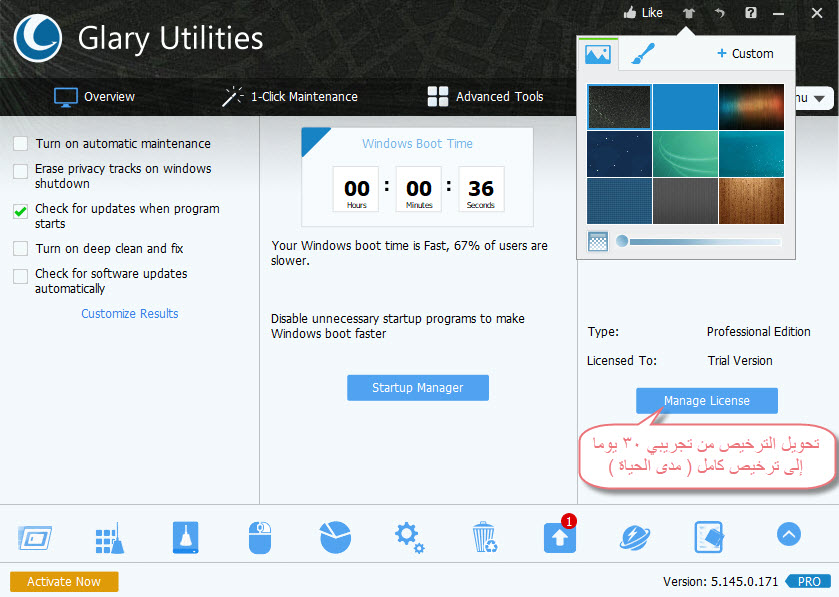Click the Glary Utilities crescent logo
Image resolution: width=839 pixels, height=597 pixels.
(37, 38)
